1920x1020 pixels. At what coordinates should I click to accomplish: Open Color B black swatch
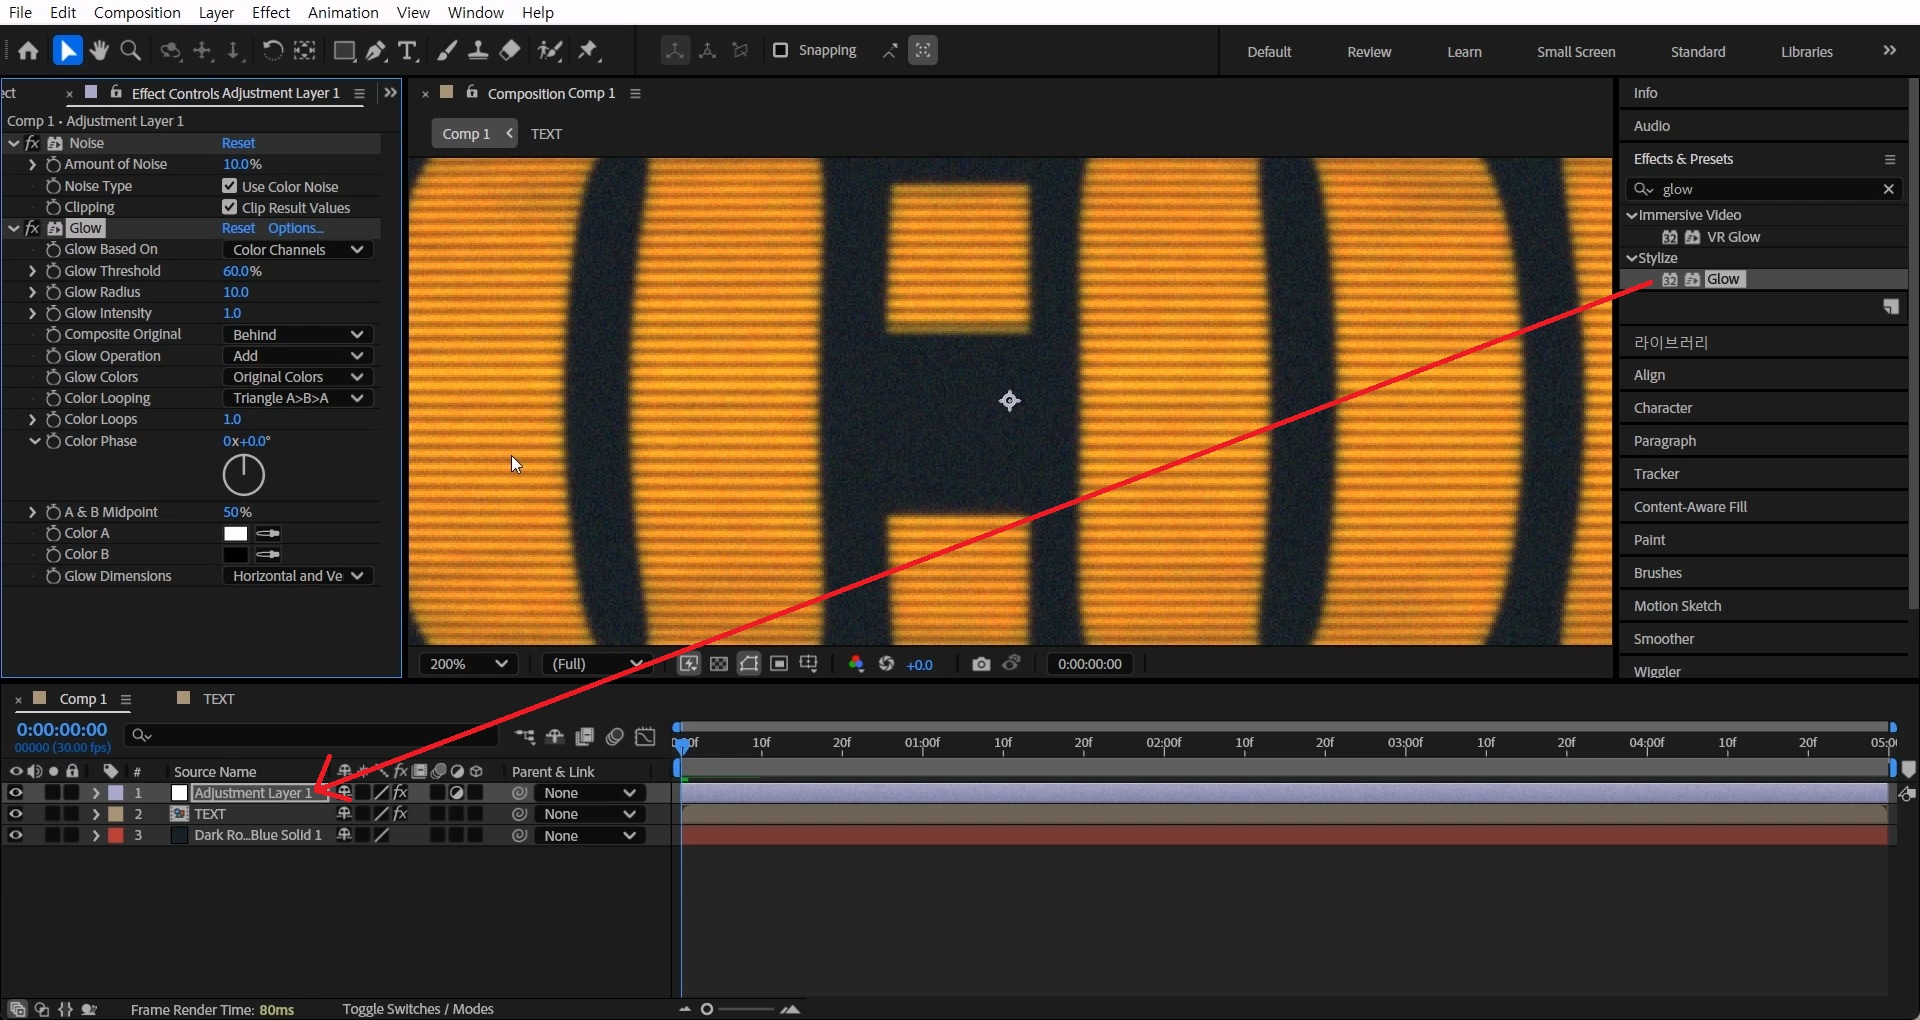point(236,555)
